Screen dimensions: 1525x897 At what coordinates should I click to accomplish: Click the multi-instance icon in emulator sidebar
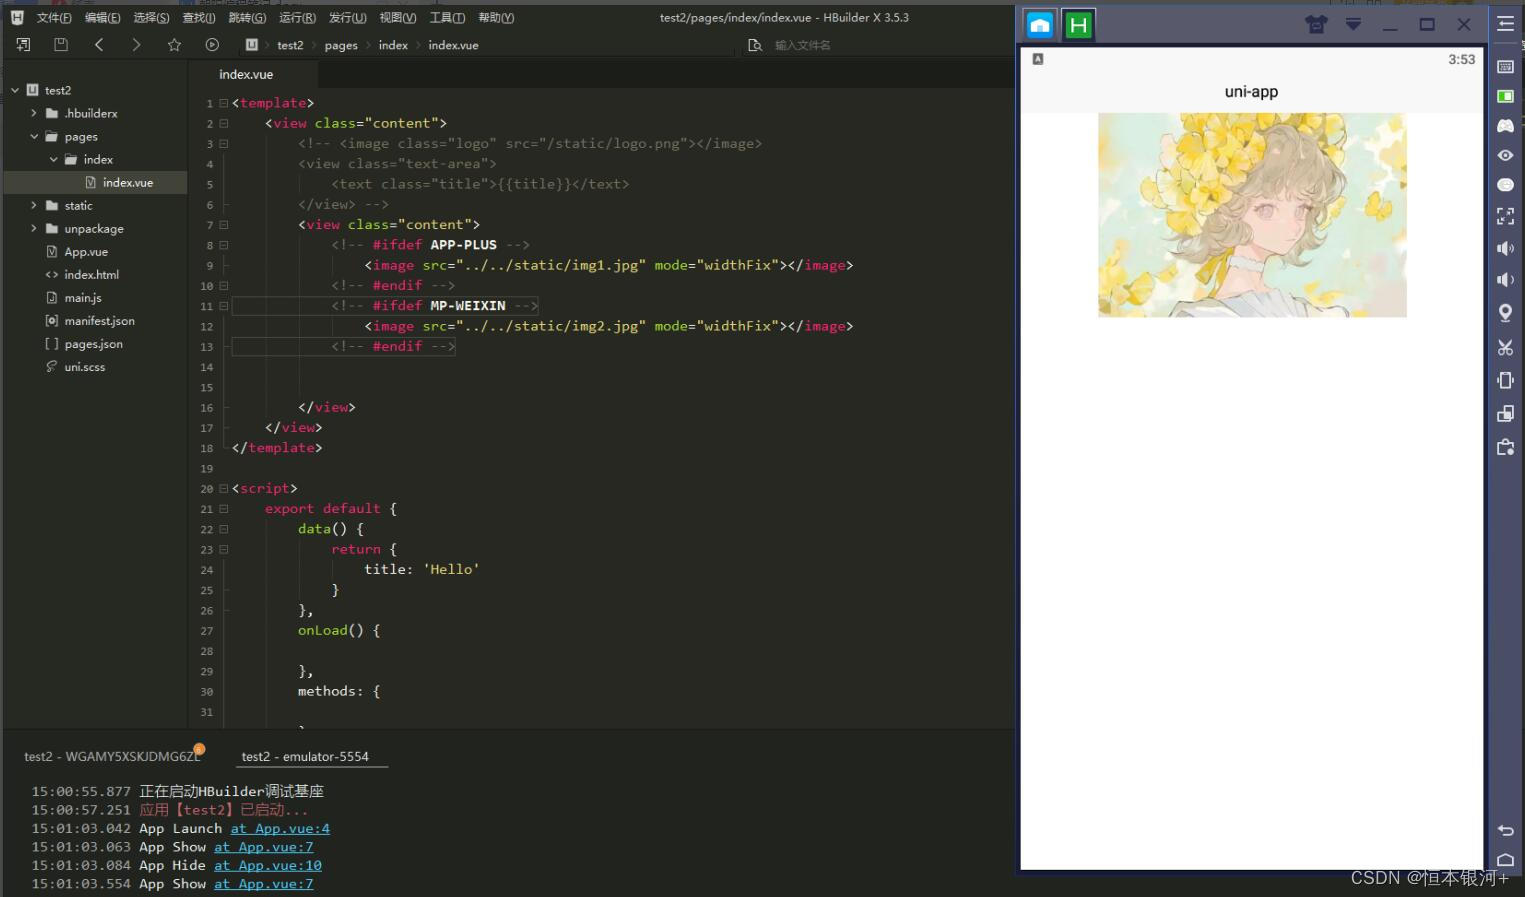tap(1505, 413)
